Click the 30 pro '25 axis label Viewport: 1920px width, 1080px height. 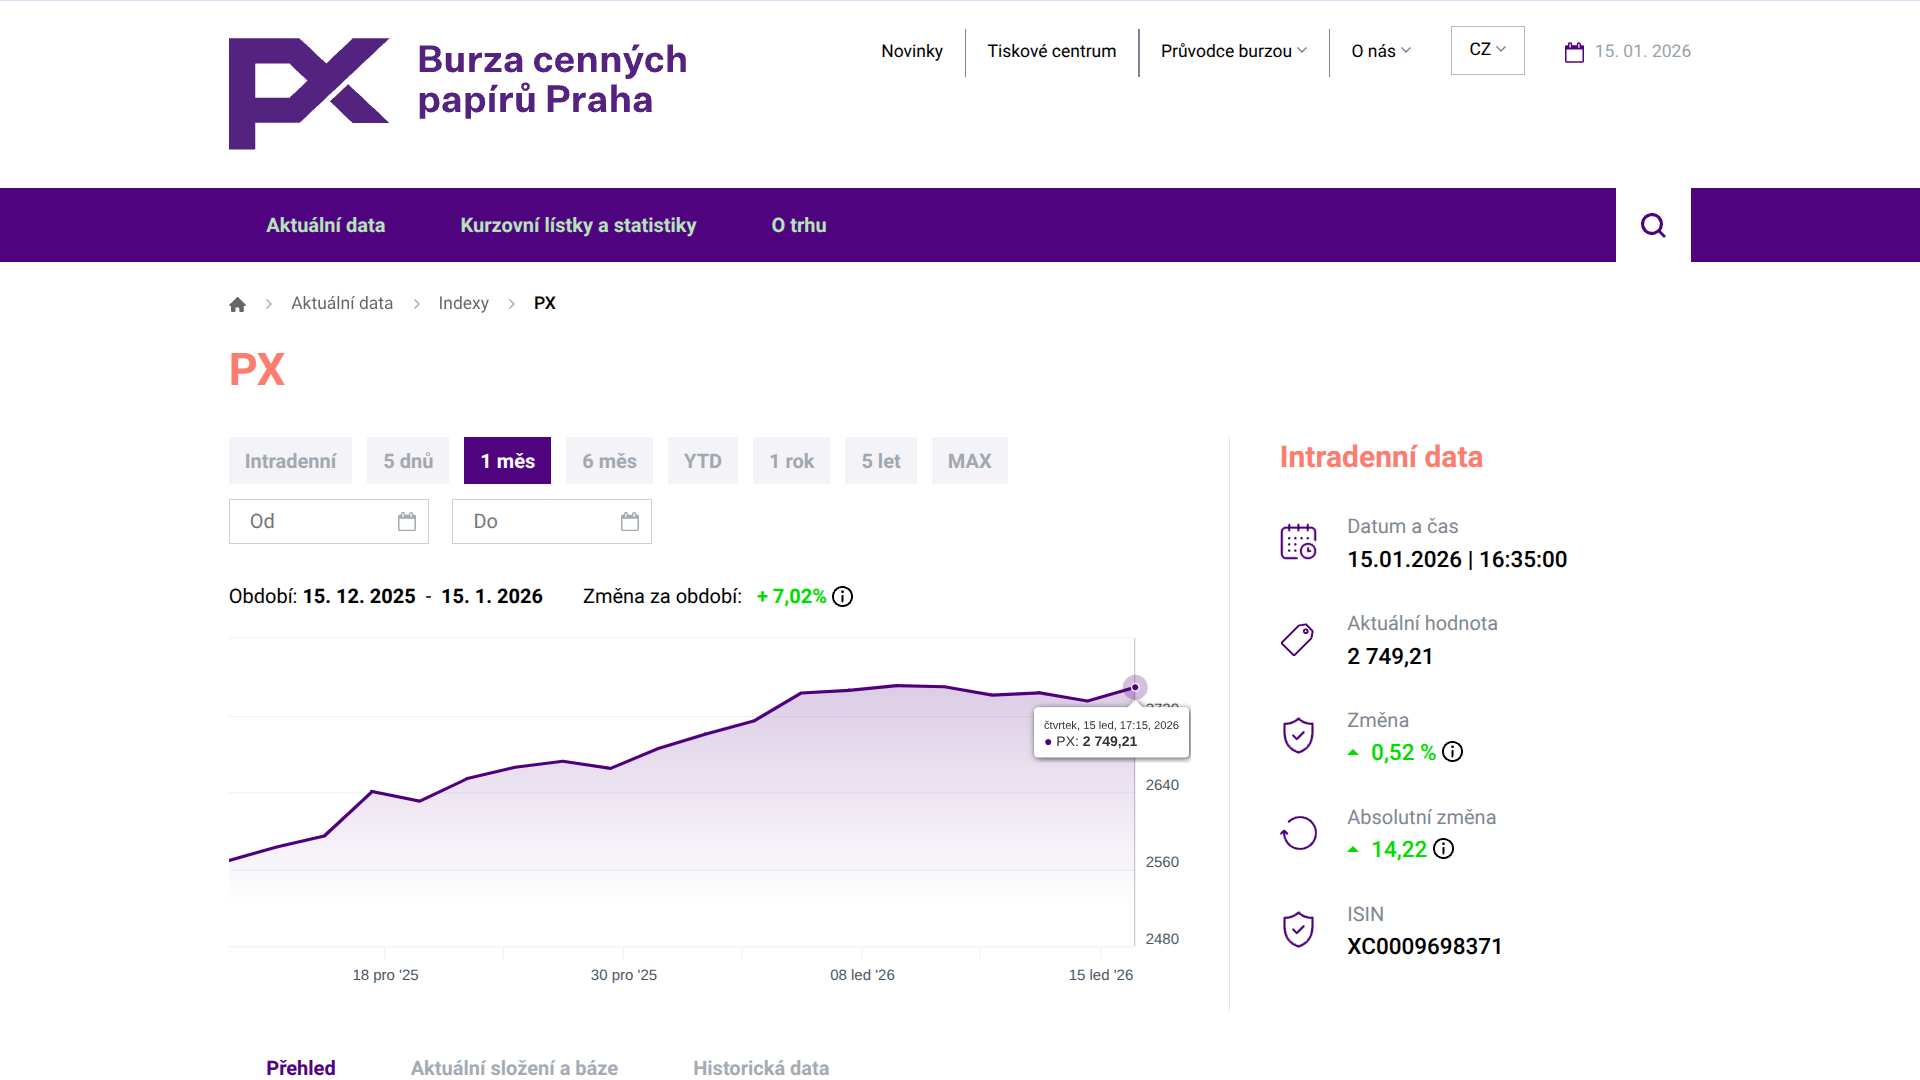pyautogui.click(x=624, y=975)
